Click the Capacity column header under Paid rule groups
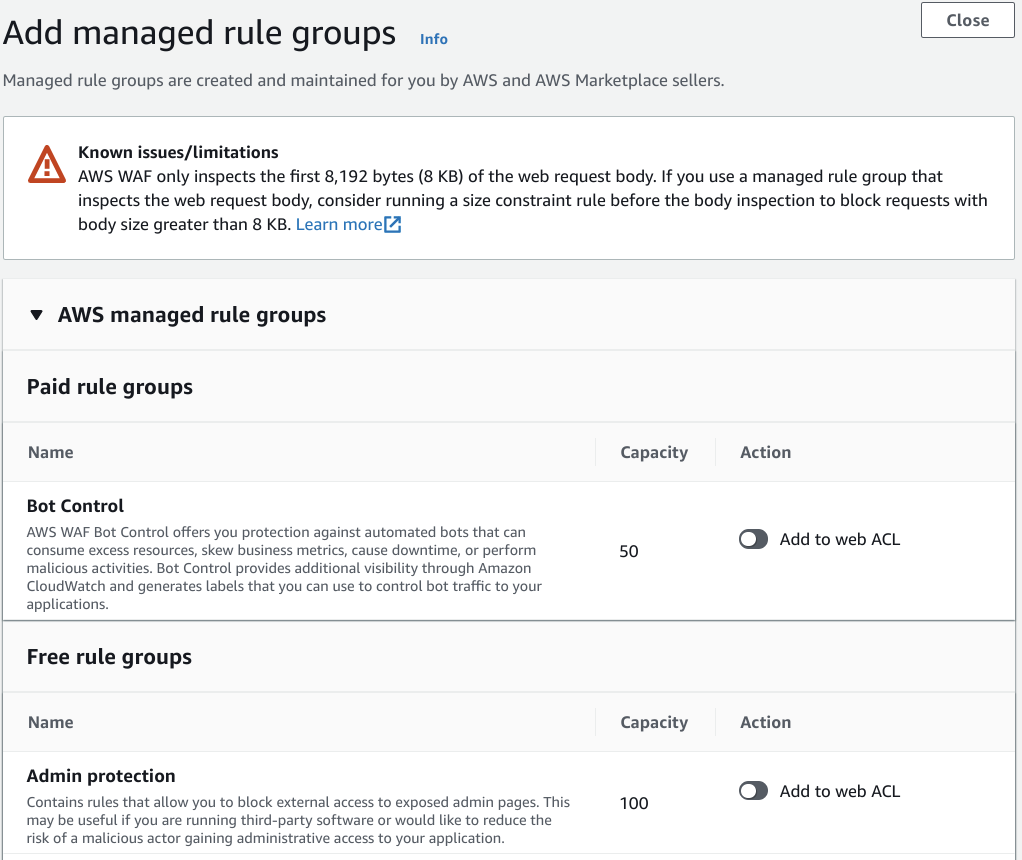The height and width of the screenshot is (860, 1022). point(654,452)
